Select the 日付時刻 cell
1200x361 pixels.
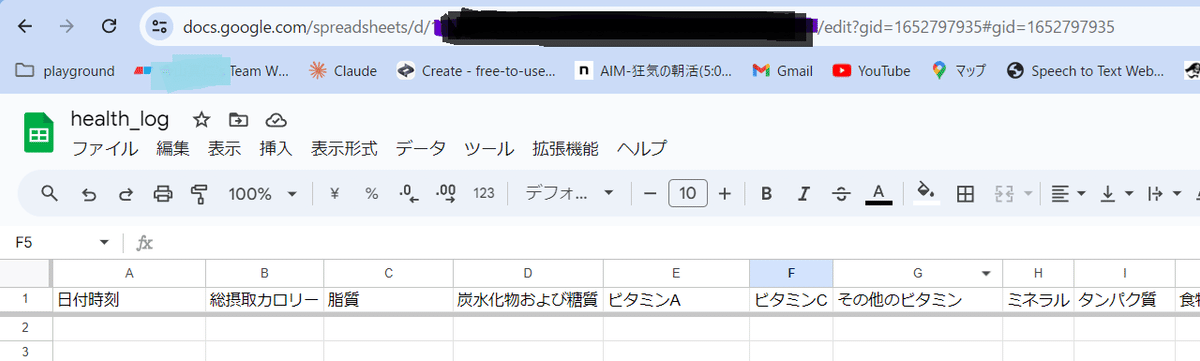(129, 299)
